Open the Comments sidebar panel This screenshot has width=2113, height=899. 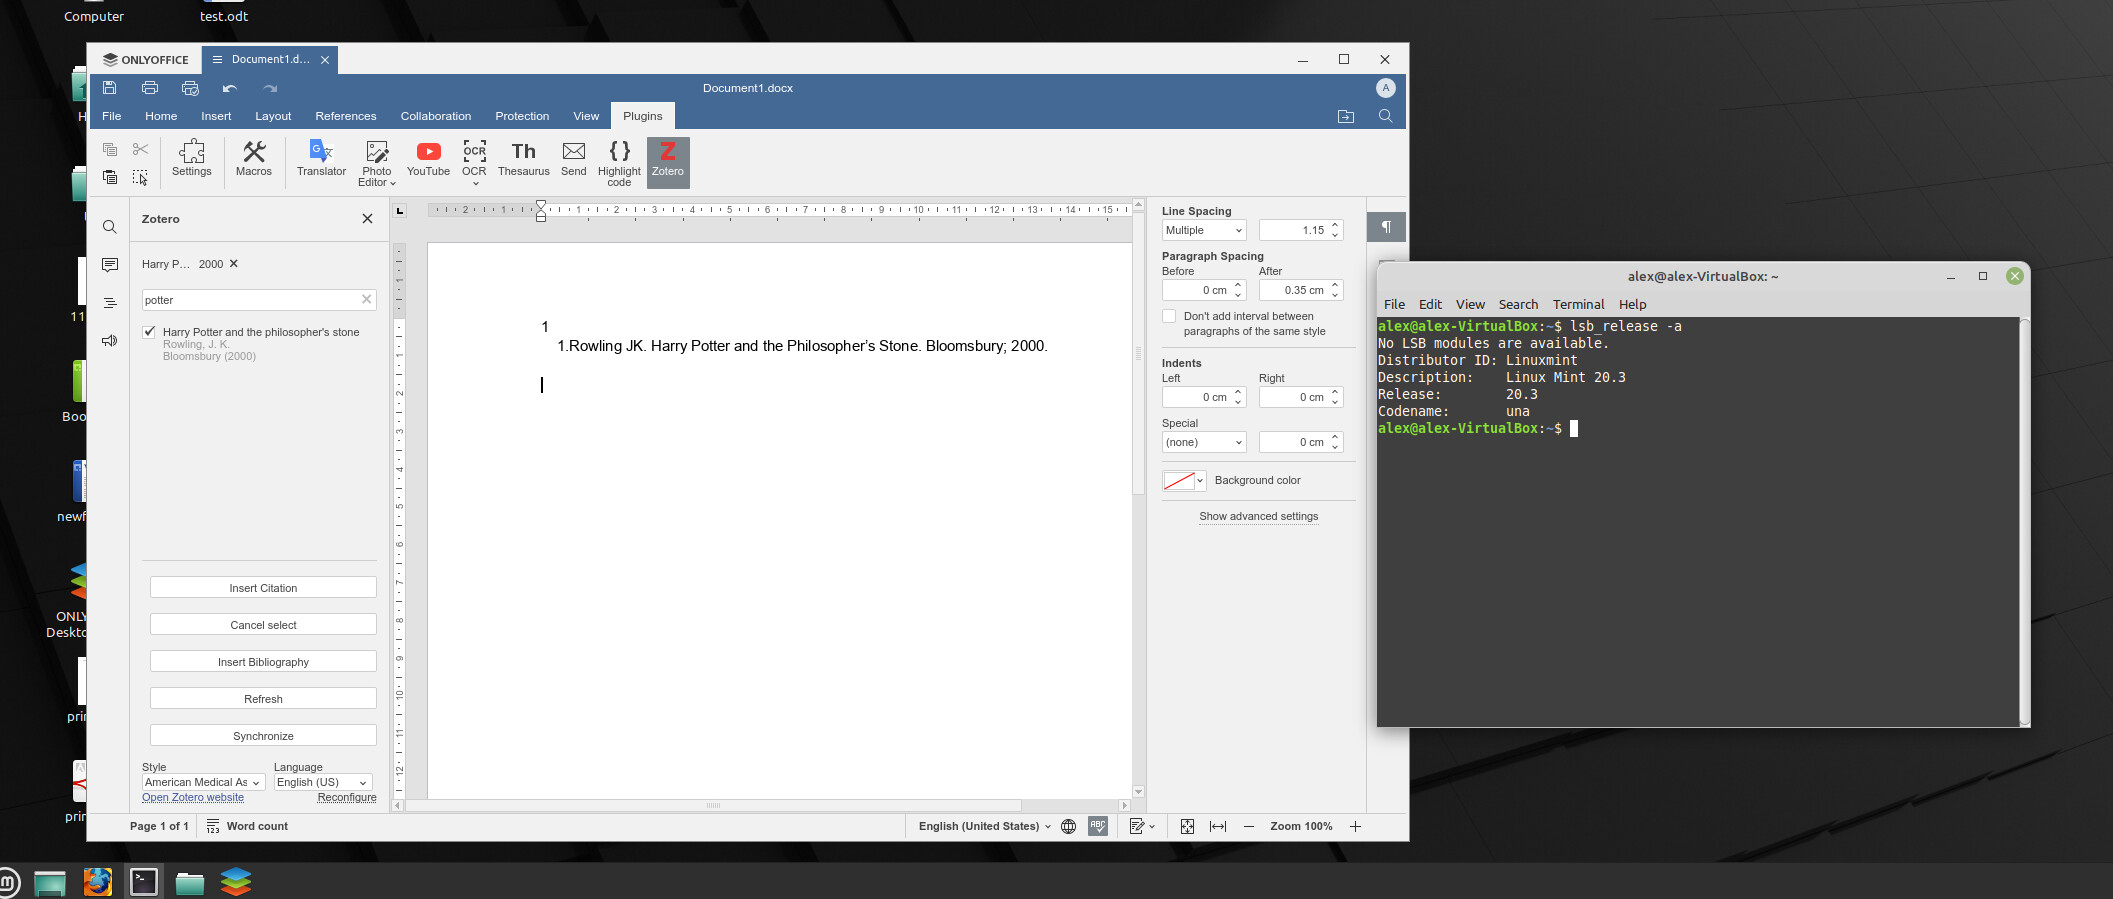[x=110, y=265]
